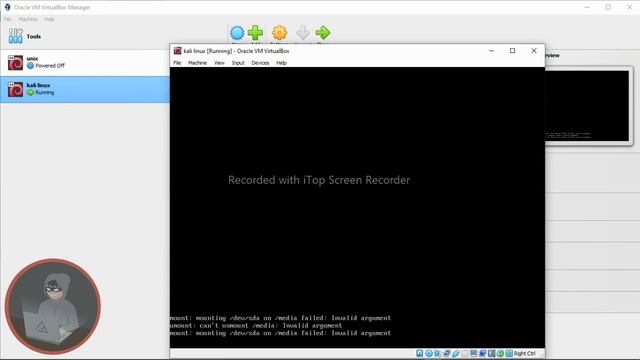640x360 pixels.
Task: Click the optical disc indicator in VM status bar
Action: [x=429, y=353]
